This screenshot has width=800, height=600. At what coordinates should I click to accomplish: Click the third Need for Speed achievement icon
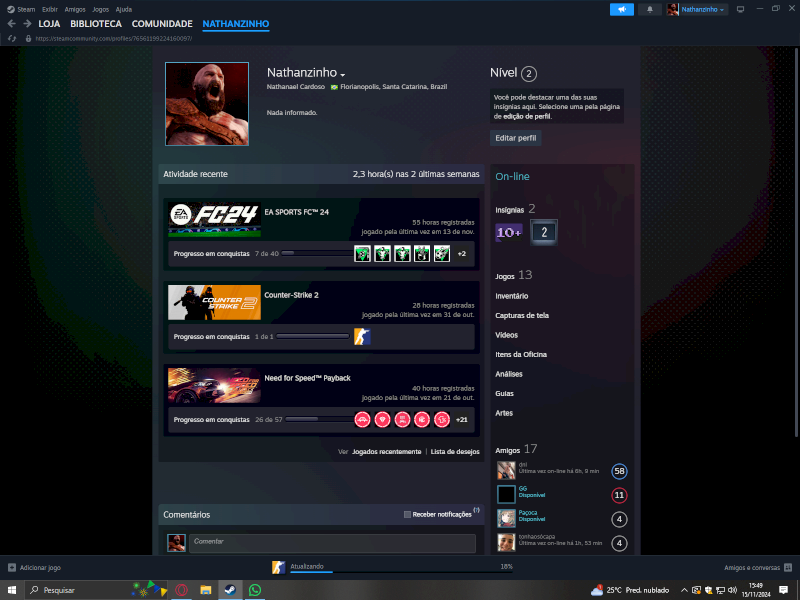click(402, 419)
